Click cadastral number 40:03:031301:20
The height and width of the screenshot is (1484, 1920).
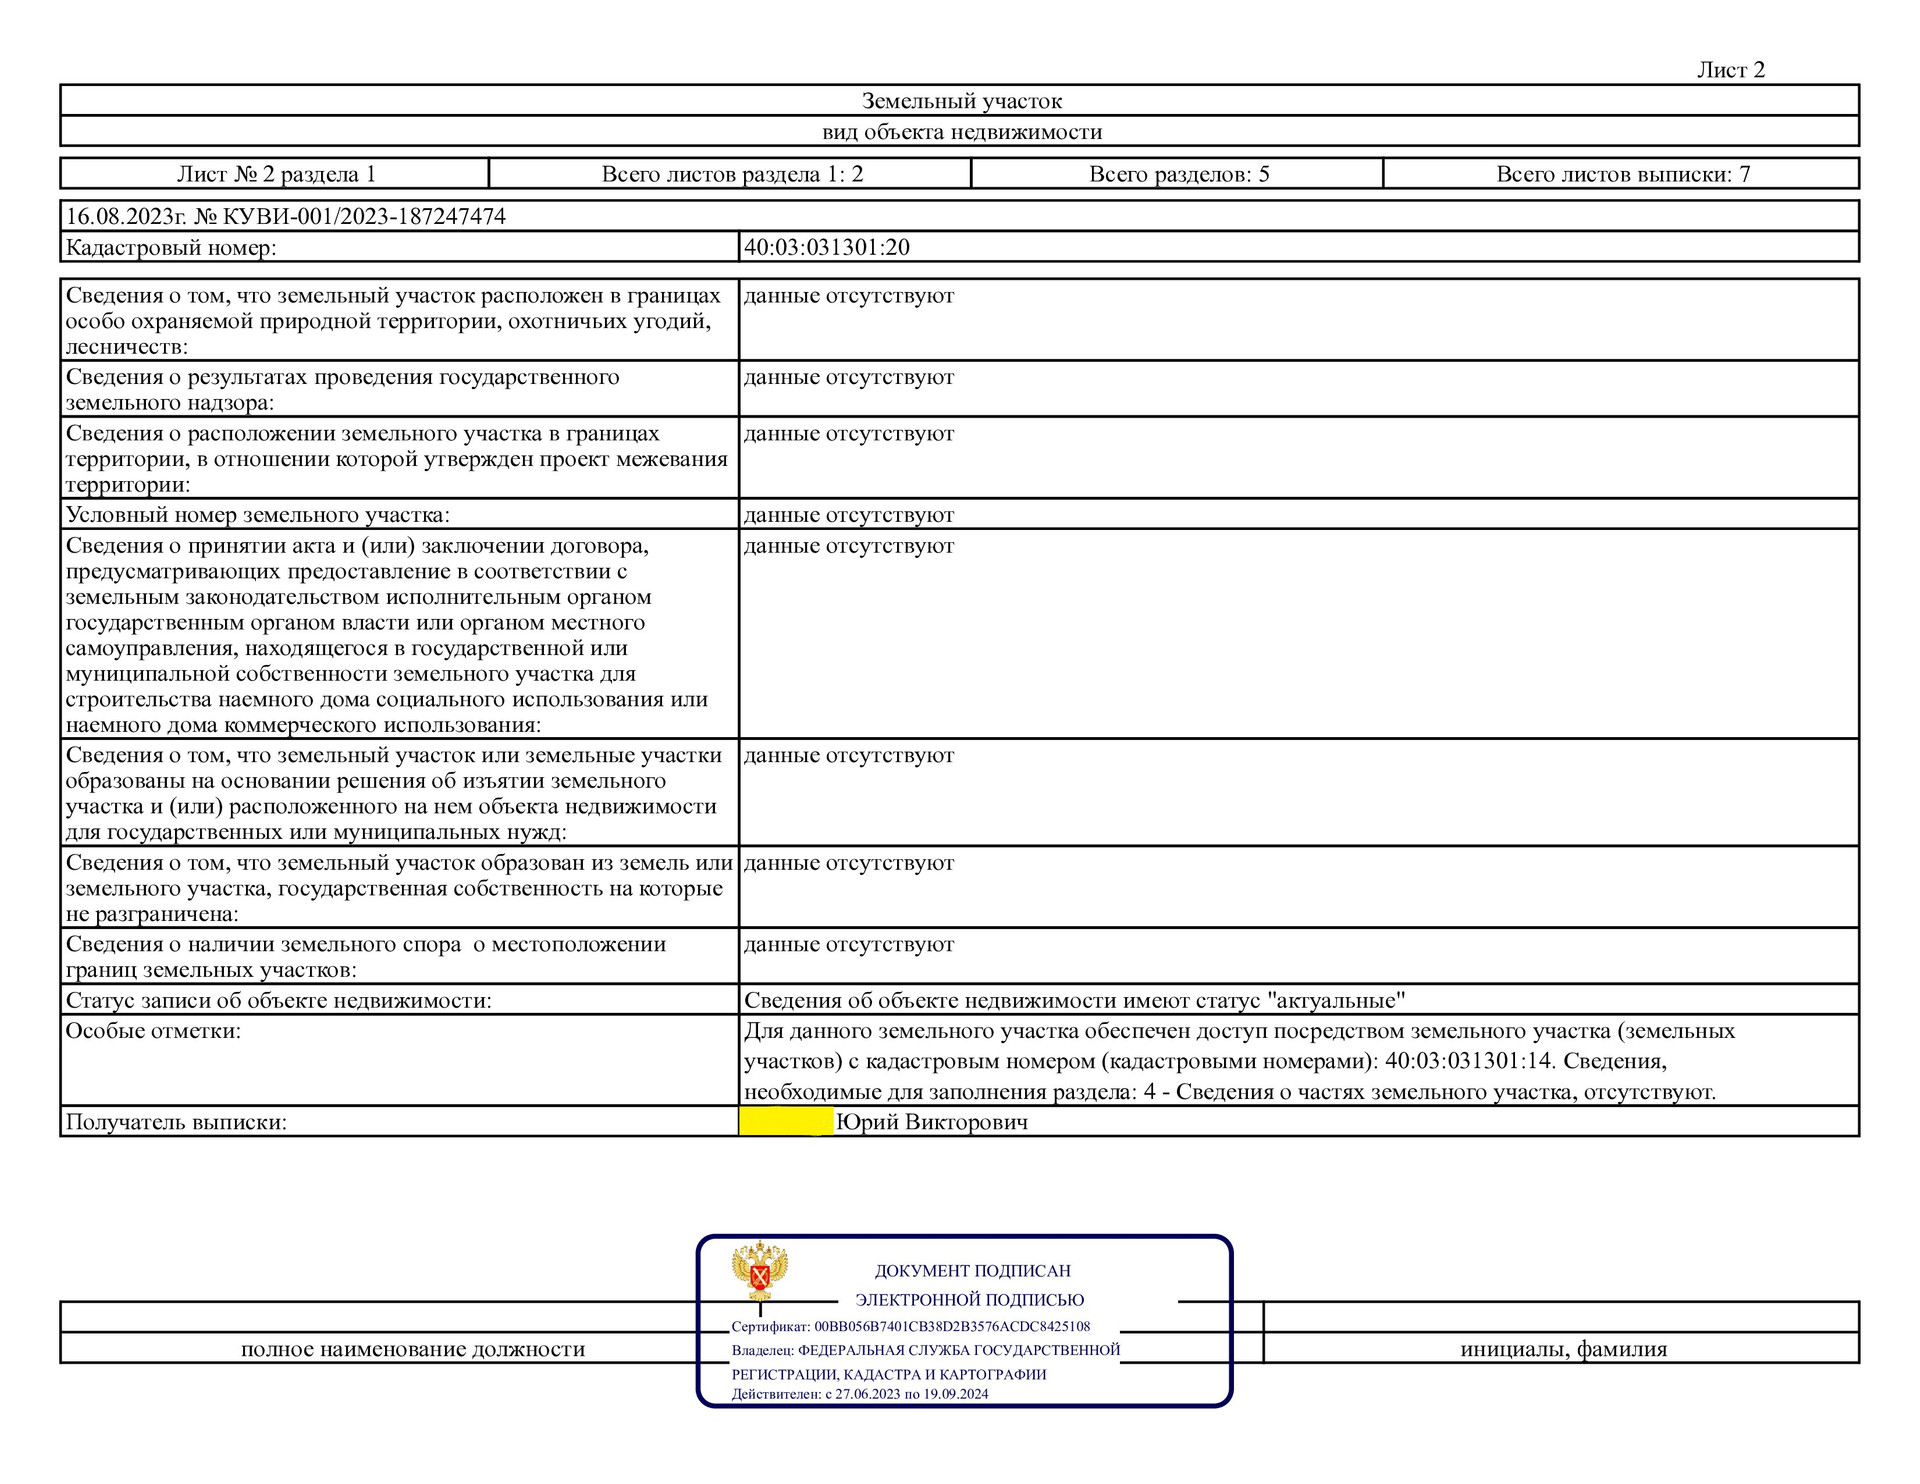[827, 247]
